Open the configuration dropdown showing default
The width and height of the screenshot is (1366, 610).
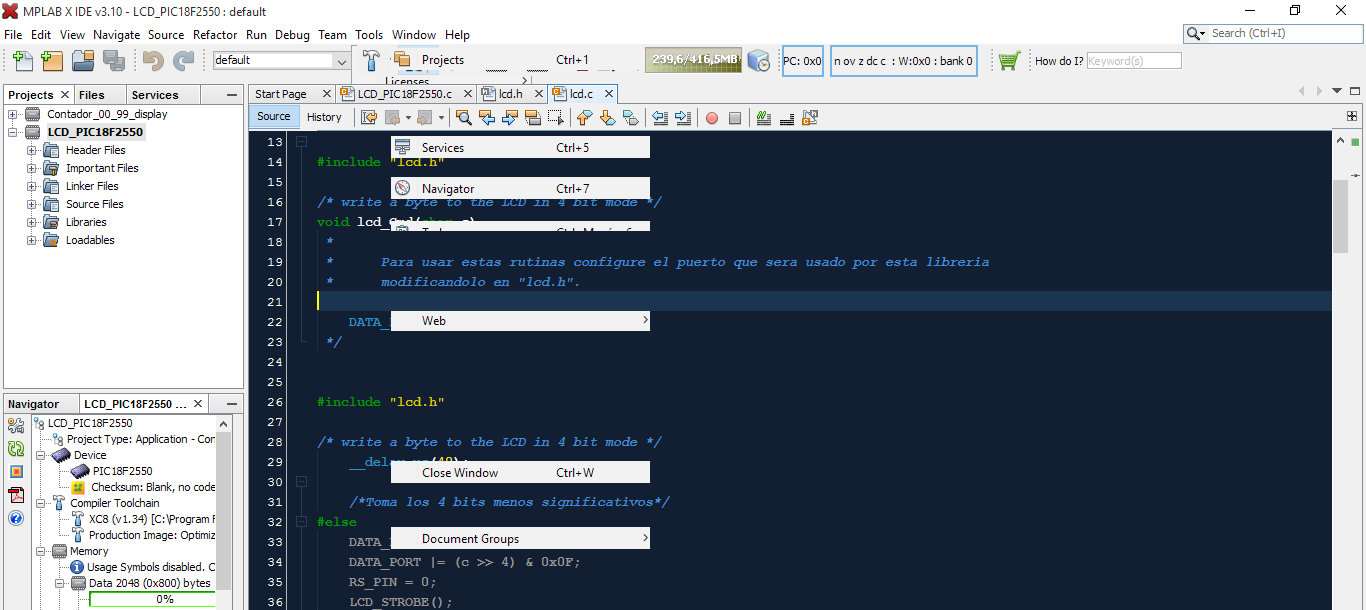tap(281, 60)
